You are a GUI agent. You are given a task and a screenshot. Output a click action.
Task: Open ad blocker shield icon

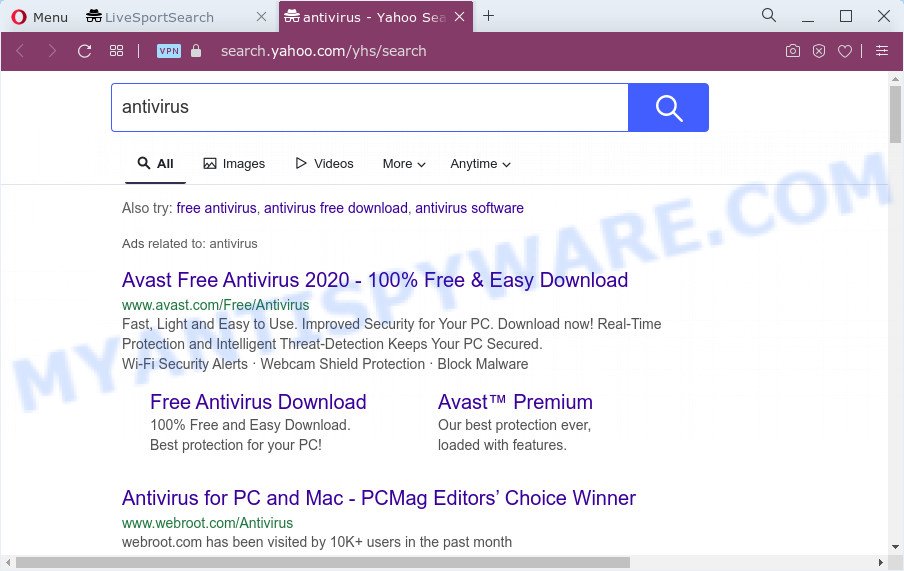click(x=819, y=51)
